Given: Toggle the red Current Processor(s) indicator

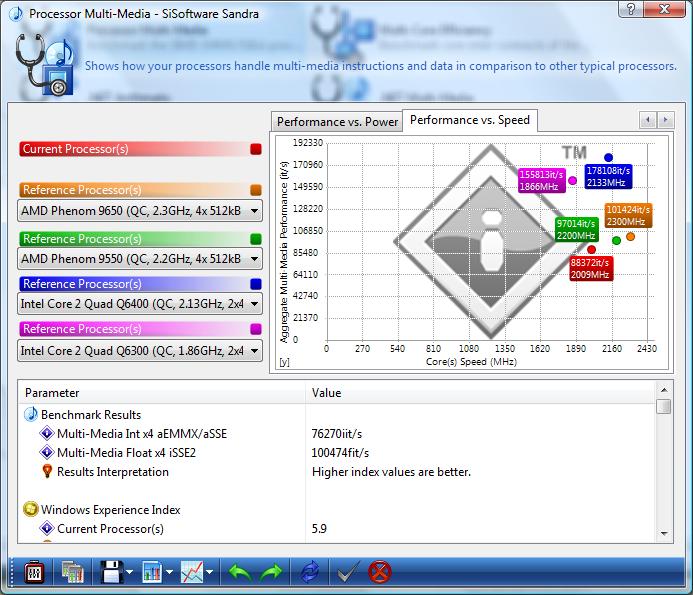Looking at the screenshot, I should point(256,149).
